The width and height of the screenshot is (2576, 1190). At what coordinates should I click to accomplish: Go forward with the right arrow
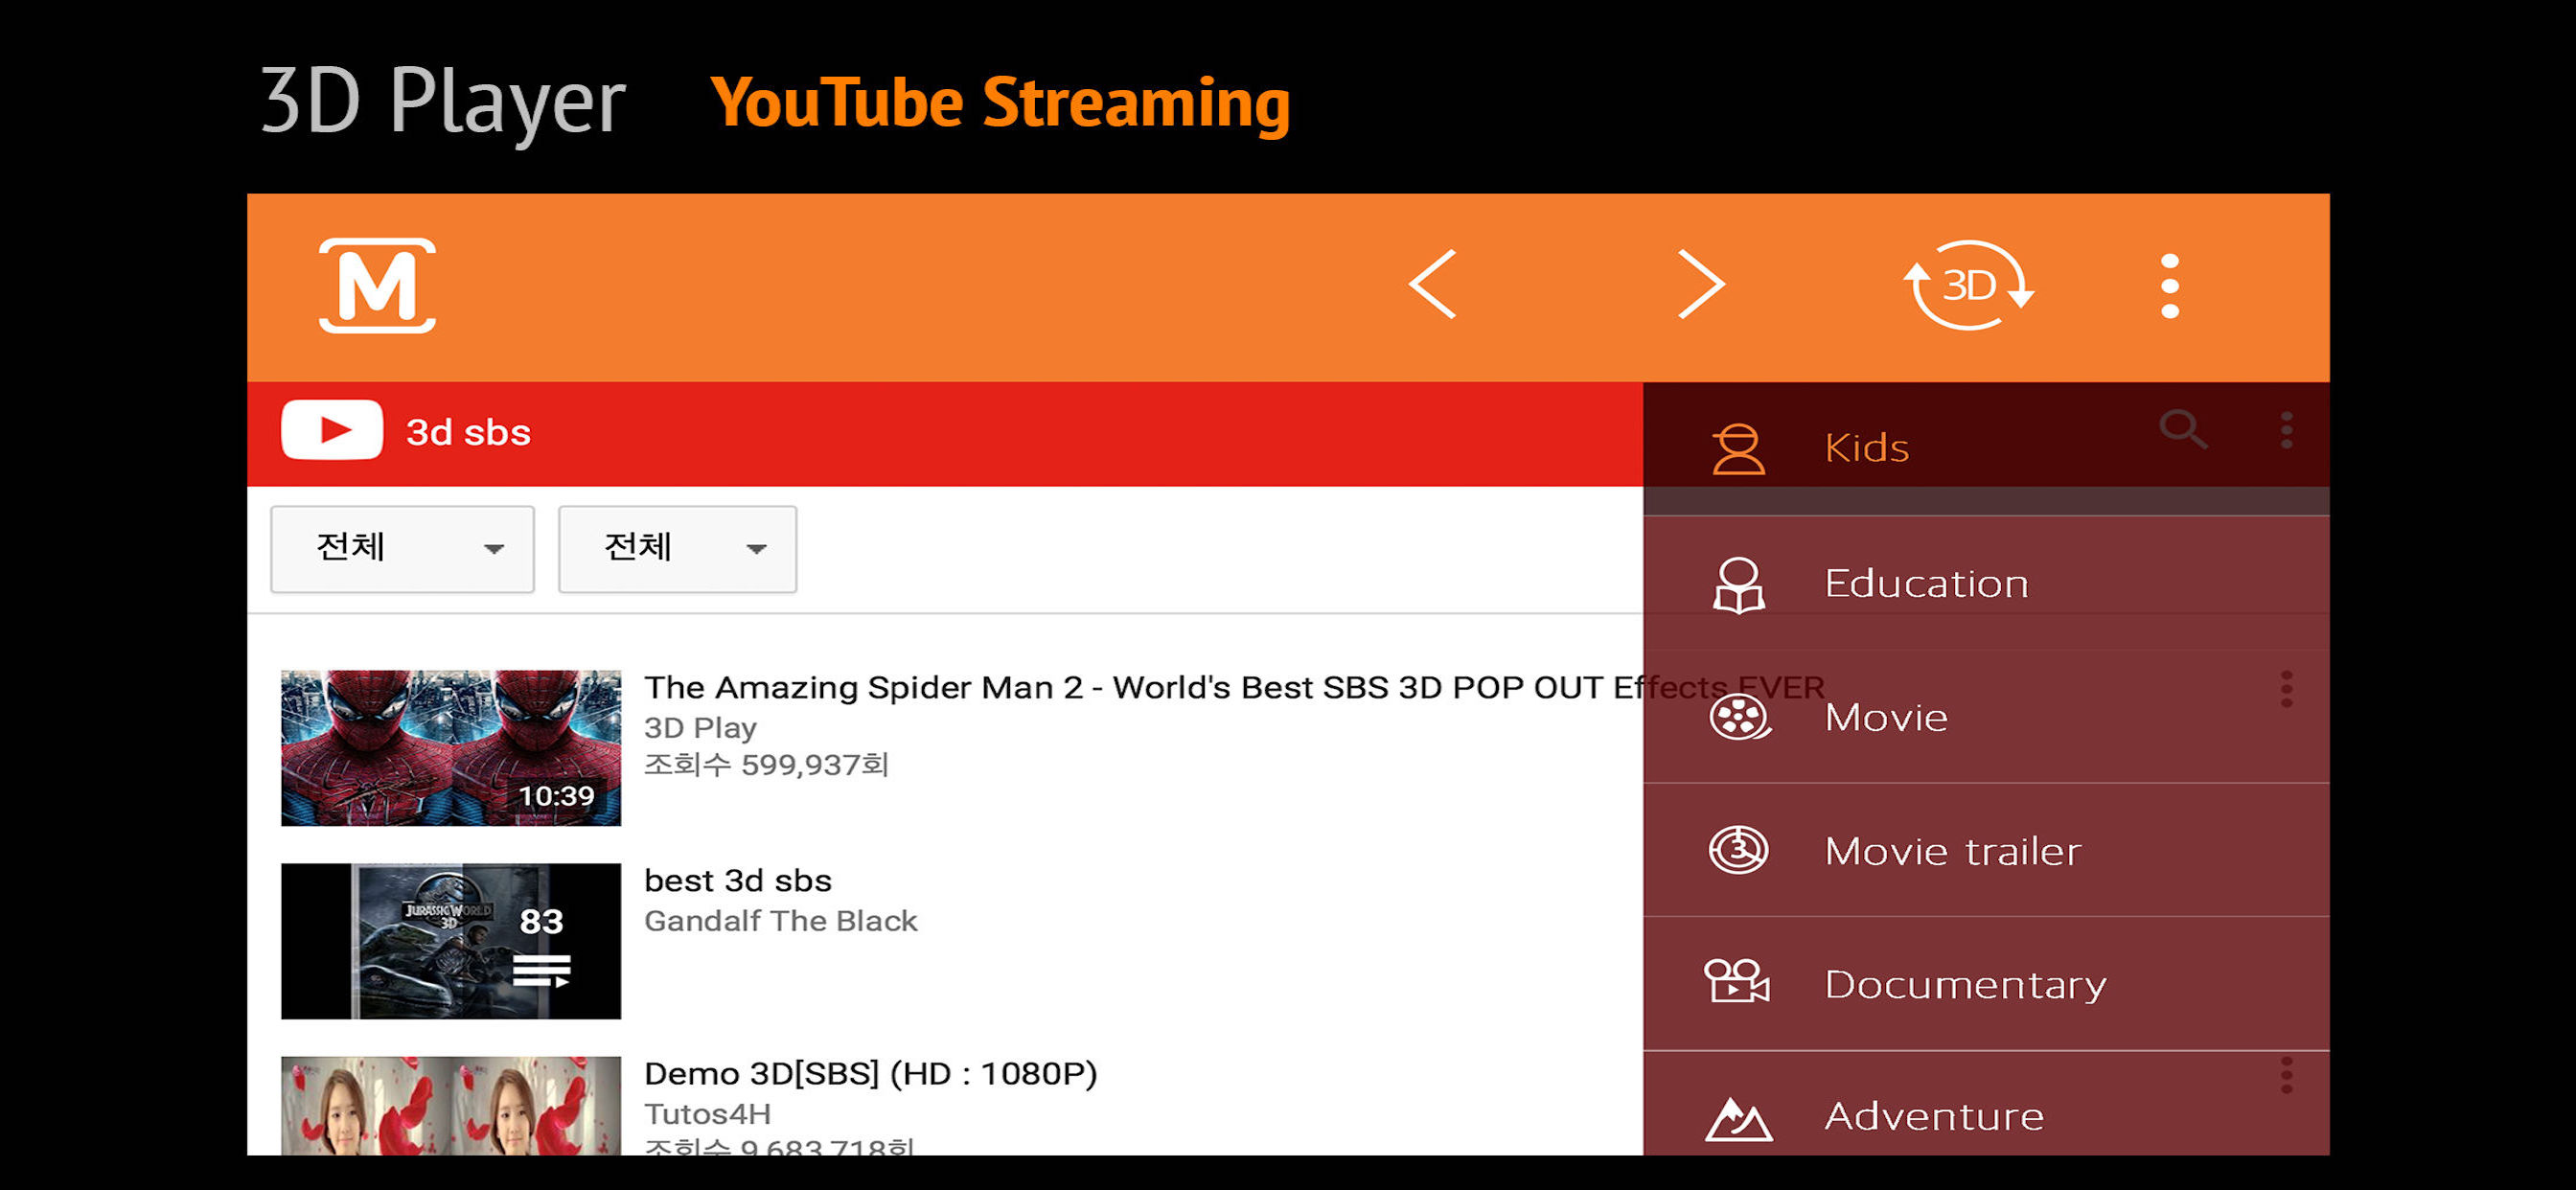tap(1701, 285)
